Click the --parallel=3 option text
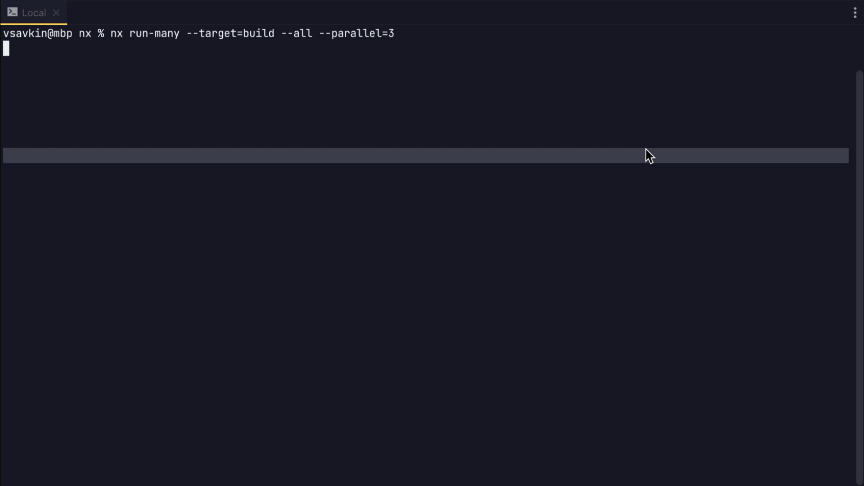 coord(356,33)
